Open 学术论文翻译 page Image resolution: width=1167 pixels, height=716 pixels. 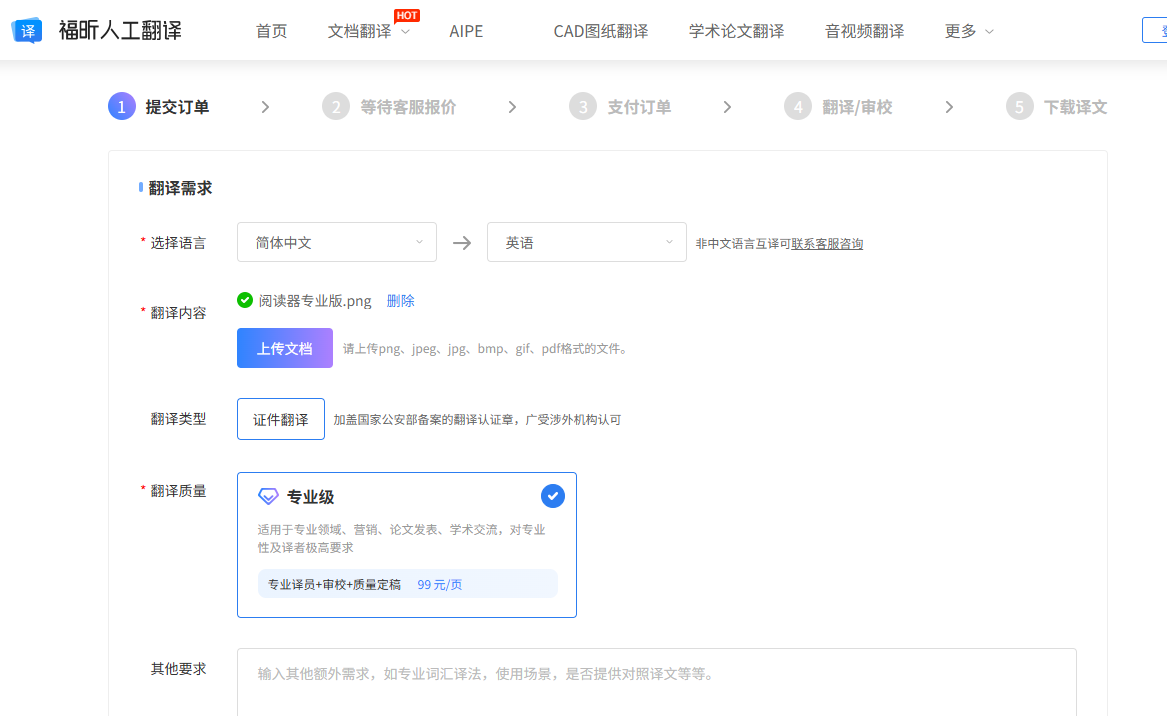pos(736,31)
